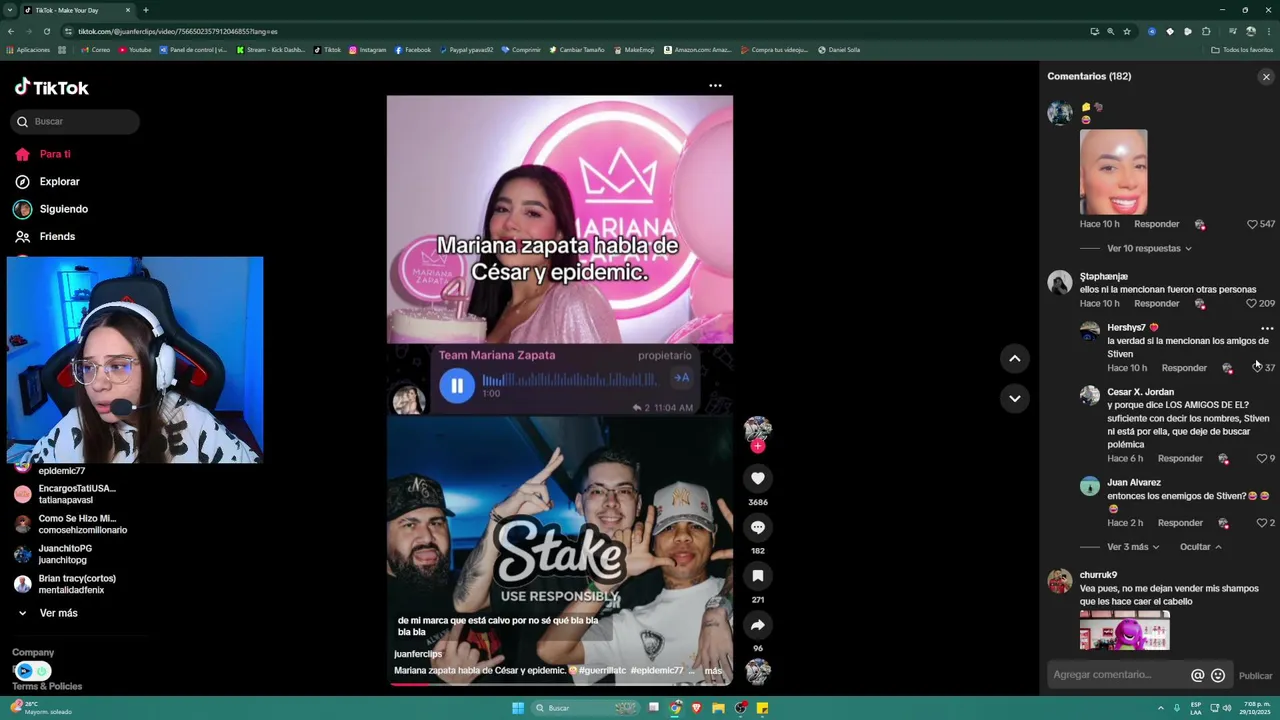Like Stephaenjae's comment with 209 likes
This screenshot has height=720, width=1280.
click(x=1252, y=303)
